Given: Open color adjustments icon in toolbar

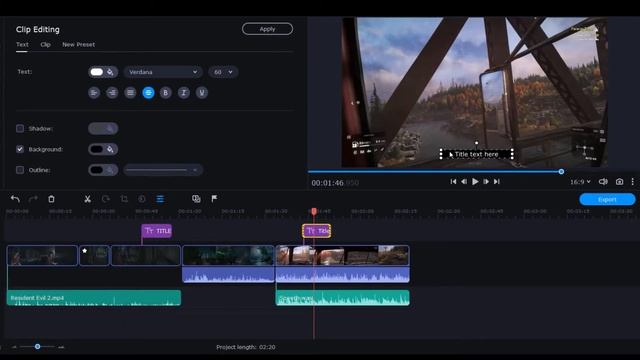Looking at the screenshot, I should (x=142, y=199).
